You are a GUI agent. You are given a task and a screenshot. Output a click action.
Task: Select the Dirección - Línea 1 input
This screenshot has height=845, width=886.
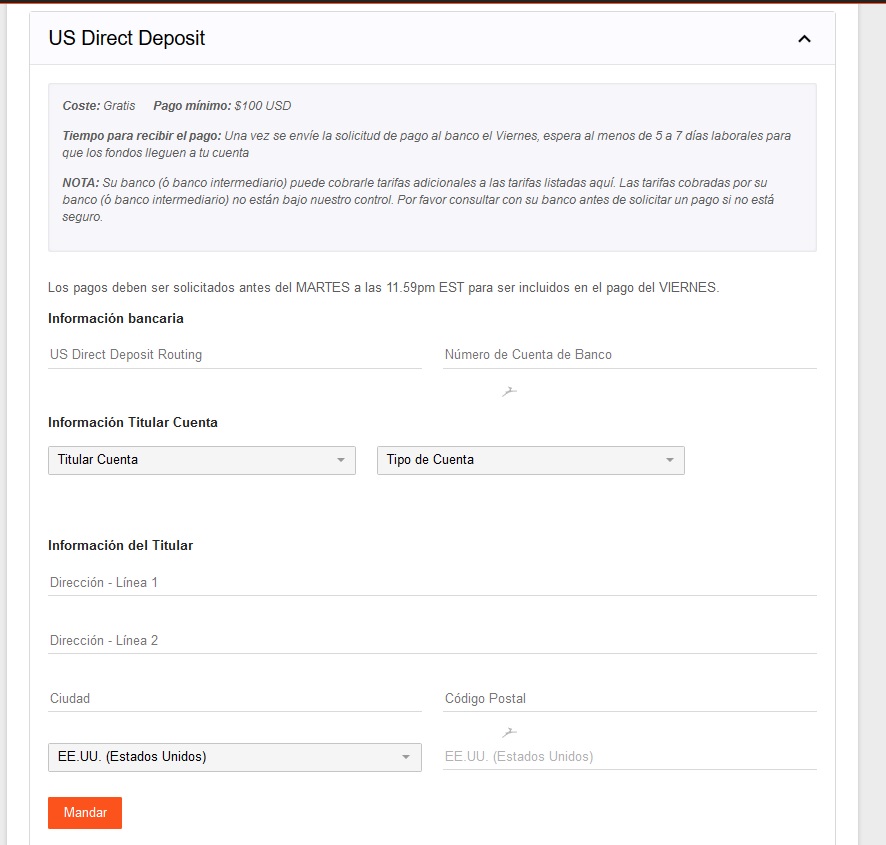point(432,582)
